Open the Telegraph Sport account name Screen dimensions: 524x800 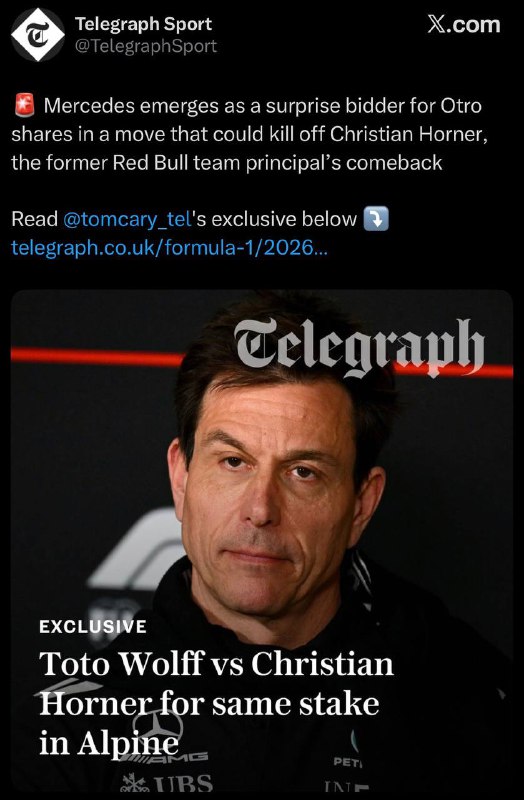click(143, 23)
